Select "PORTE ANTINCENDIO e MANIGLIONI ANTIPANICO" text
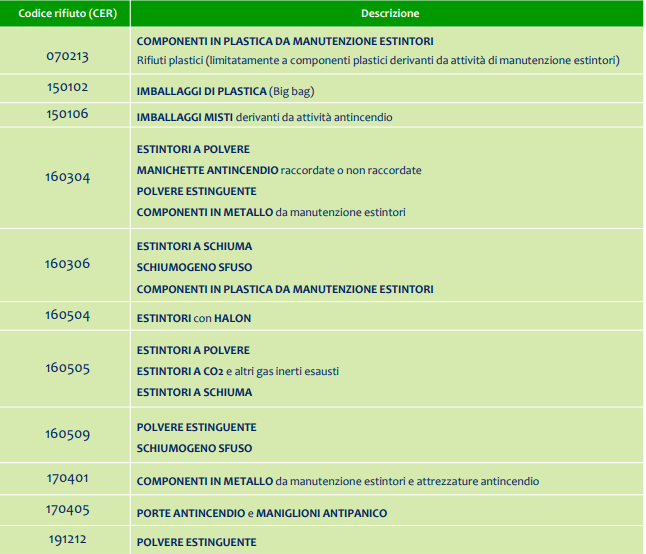This screenshot has height=554, width=646. (x=261, y=513)
